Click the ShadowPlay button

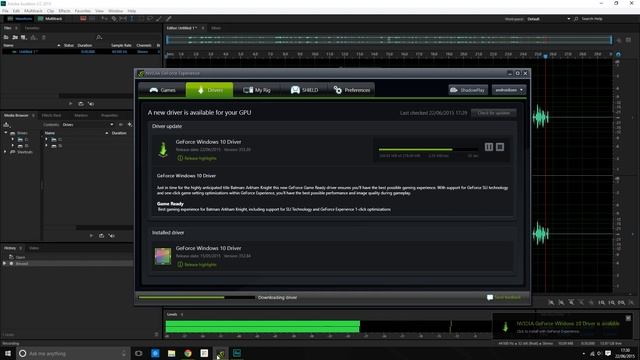pyautogui.click(x=468, y=90)
